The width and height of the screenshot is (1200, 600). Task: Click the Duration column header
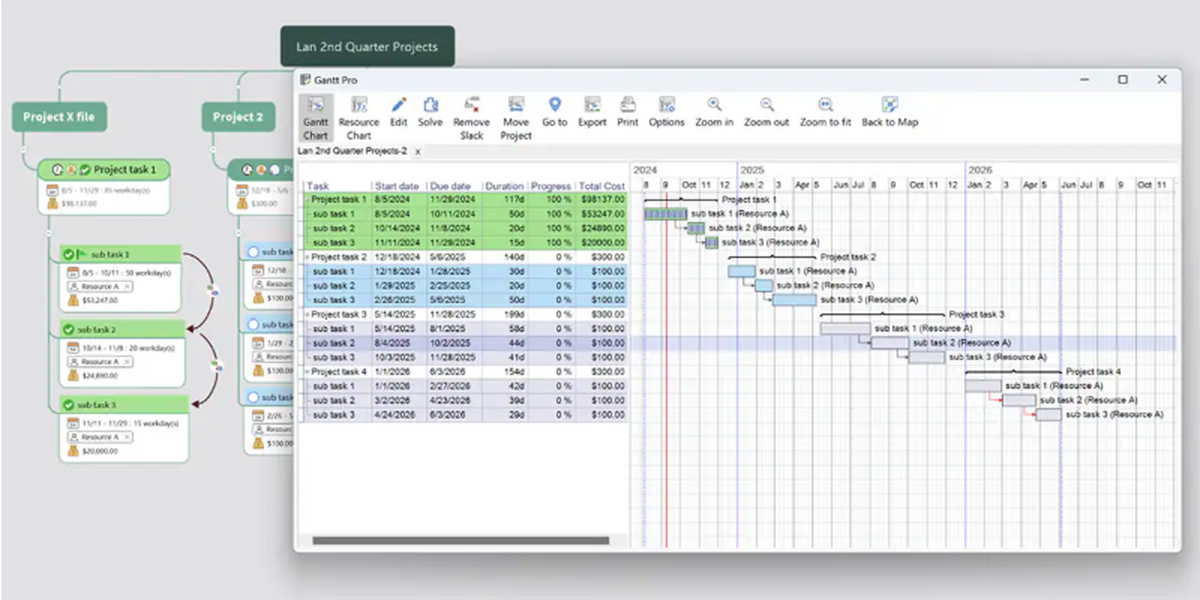pyautogui.click(x=504, y=186)
